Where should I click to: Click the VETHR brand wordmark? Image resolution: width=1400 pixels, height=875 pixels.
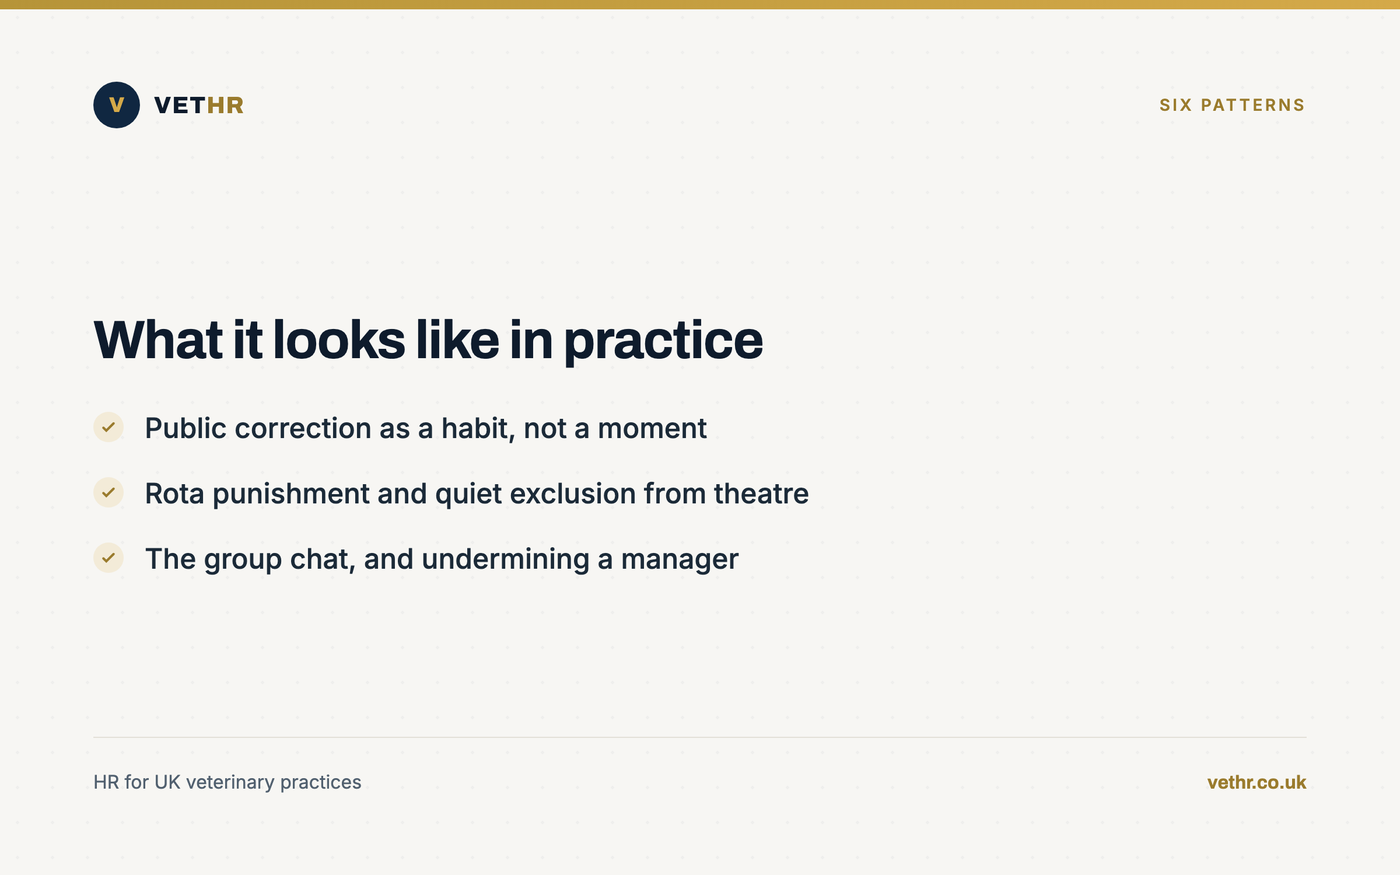coord(199,105)
